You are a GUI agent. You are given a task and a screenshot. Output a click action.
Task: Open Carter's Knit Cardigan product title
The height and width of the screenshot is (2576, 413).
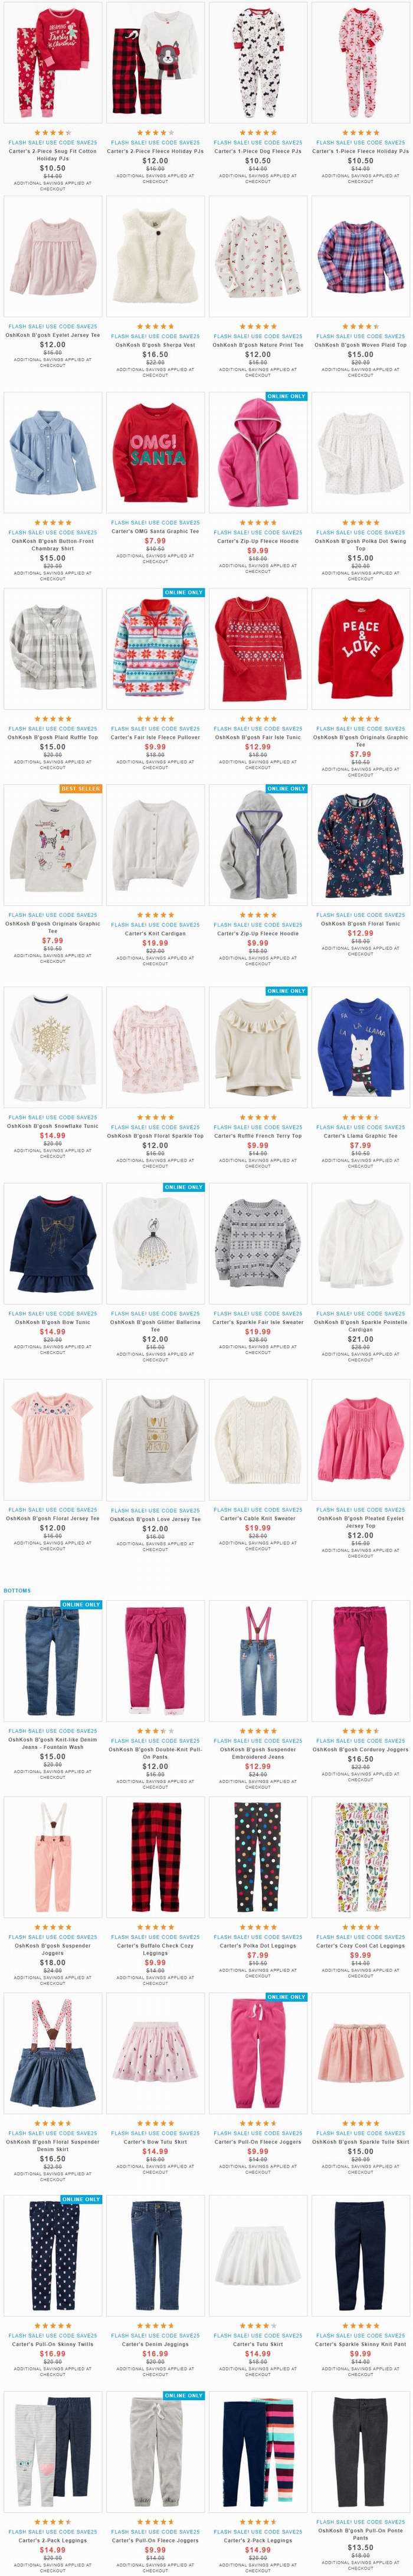coord(155,933)
